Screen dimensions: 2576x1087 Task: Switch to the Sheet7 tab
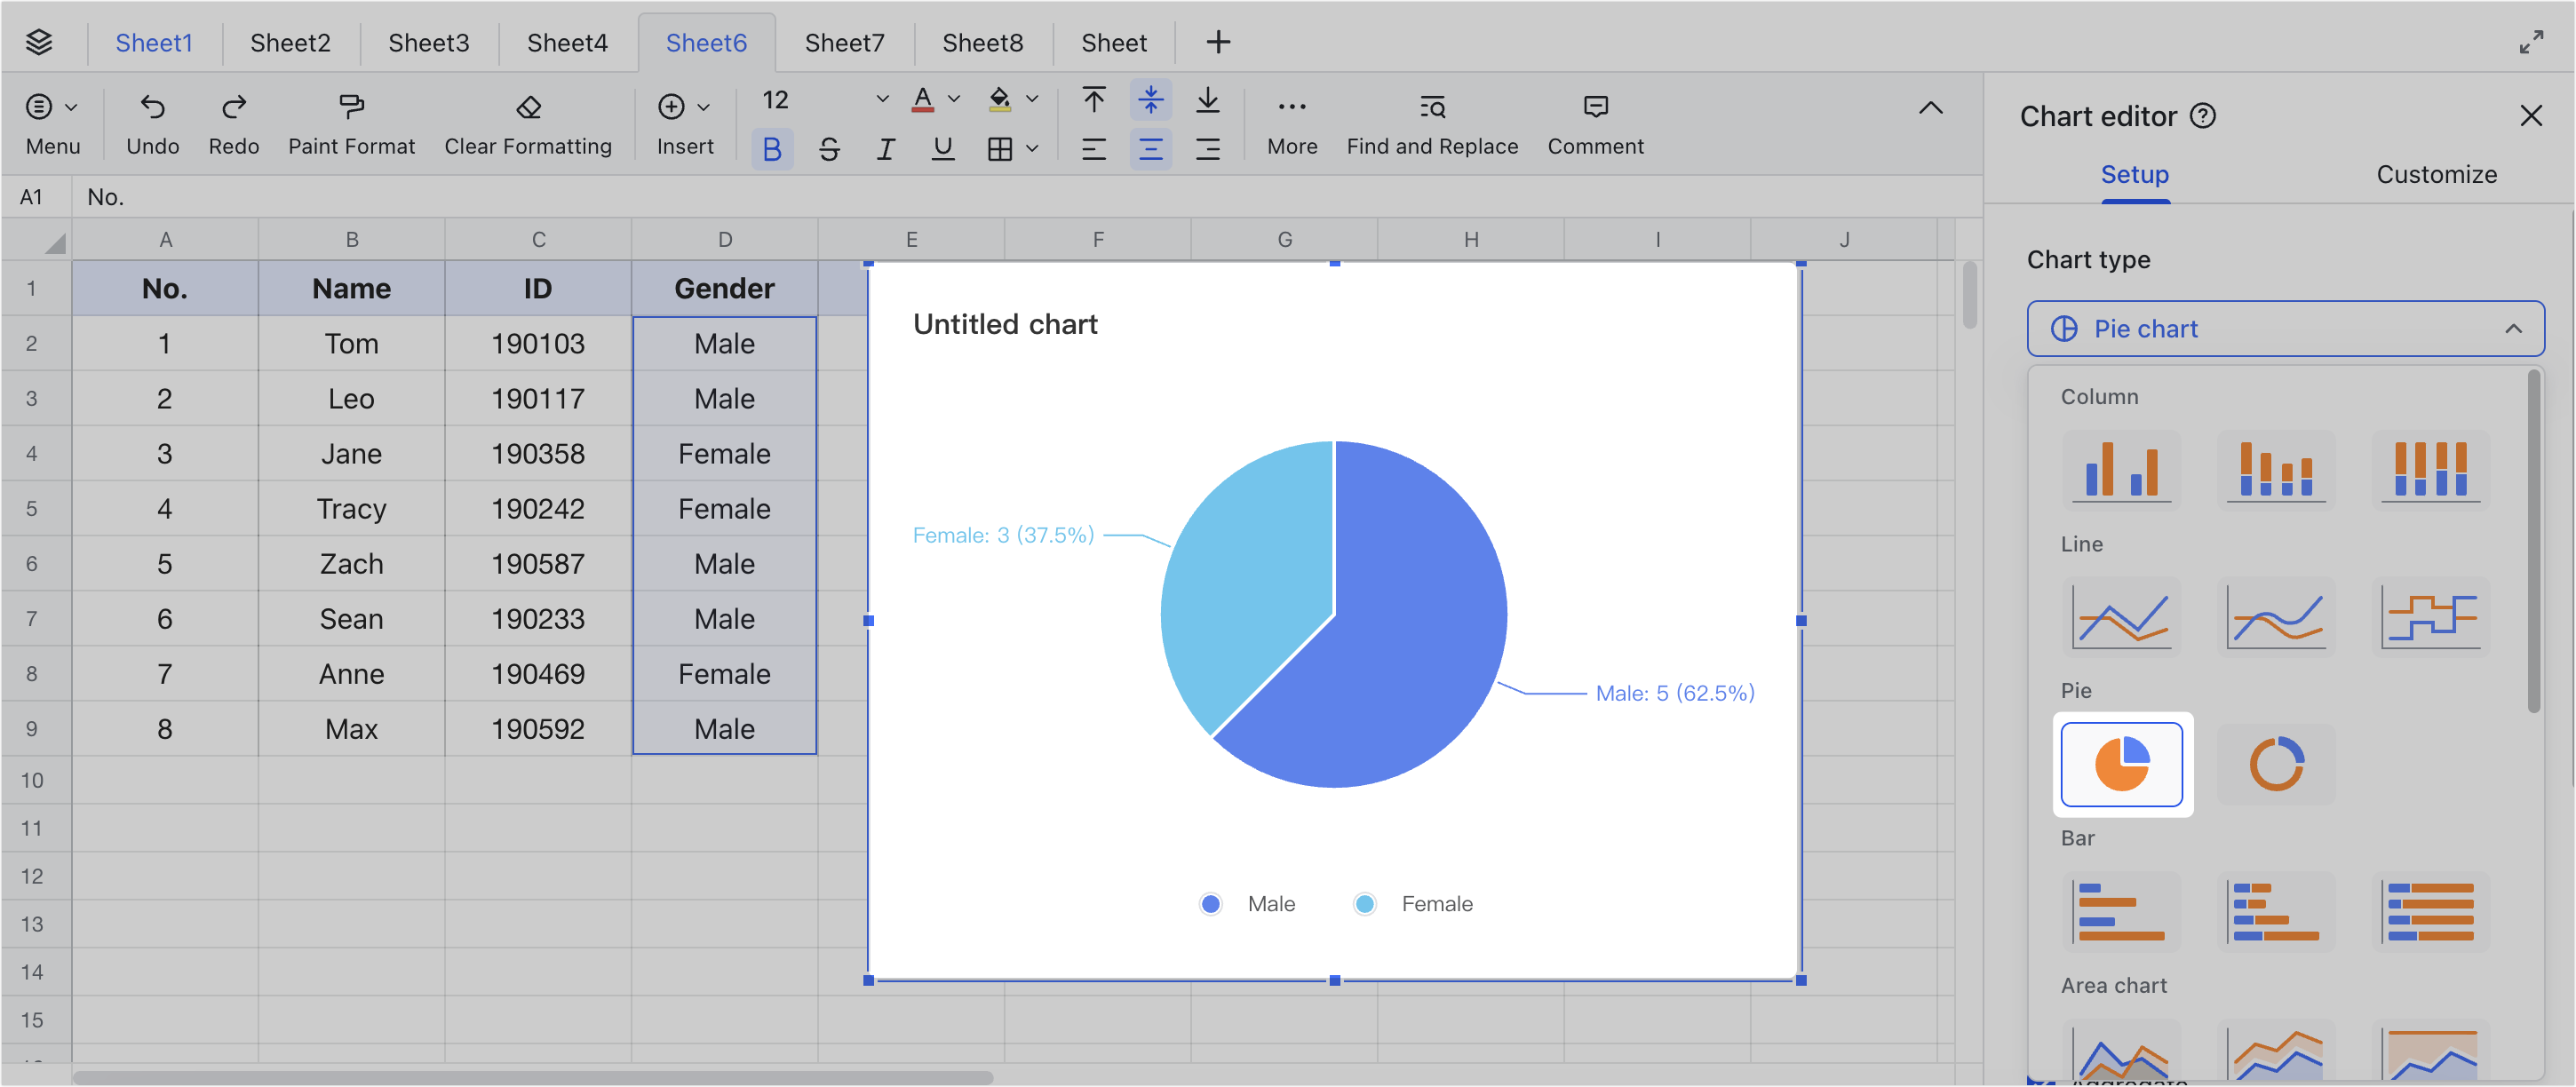point(844,42)
